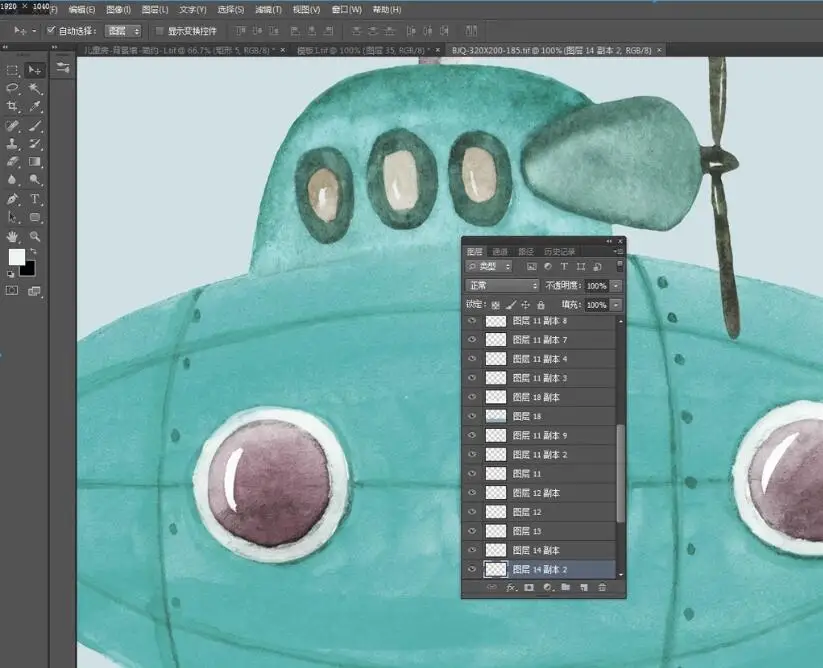
Task: Select the Lasso tool
Action: (12, 88)
